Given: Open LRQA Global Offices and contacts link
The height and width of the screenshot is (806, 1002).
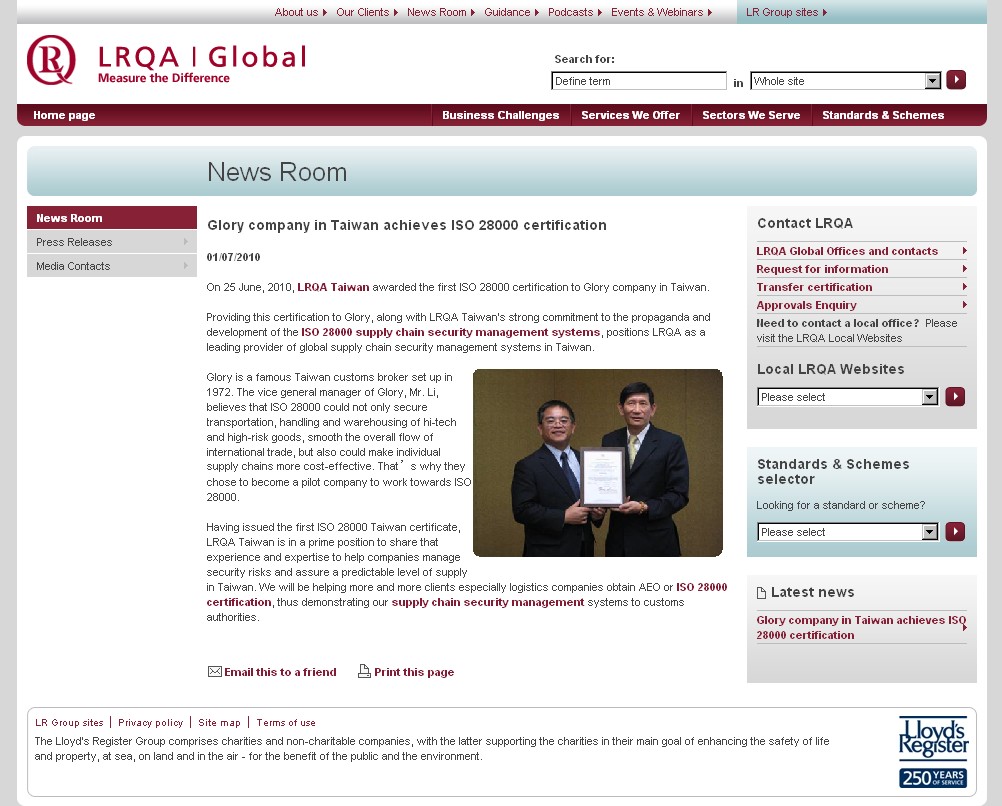Looking at the screenshot, I should click(847, 251).
